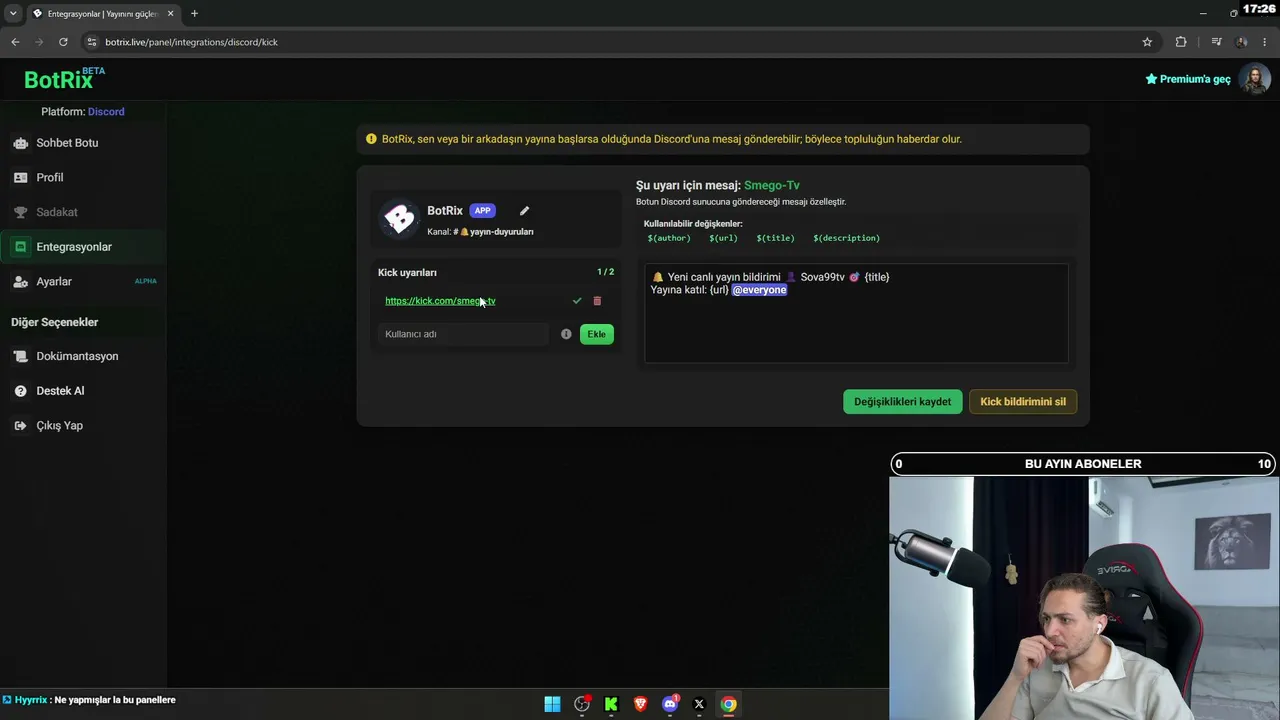Screen dimensions: 1280x720
Task: Open the Chrome profile avatar
Action: coord(1241,42)
